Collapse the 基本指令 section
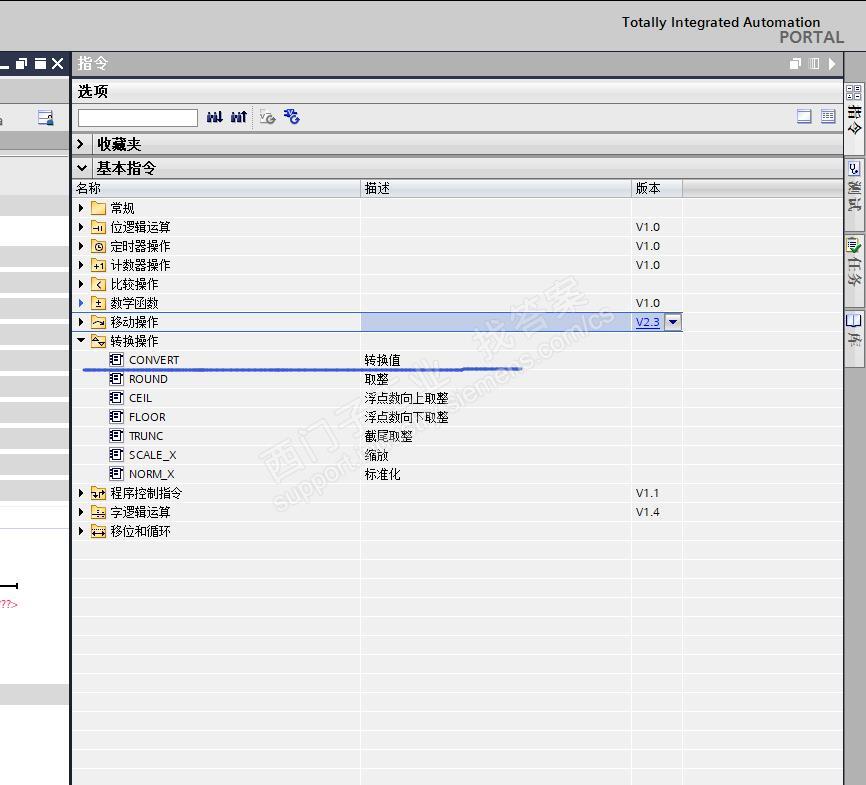The image size is (866, 785). click(x=82, y=168)
